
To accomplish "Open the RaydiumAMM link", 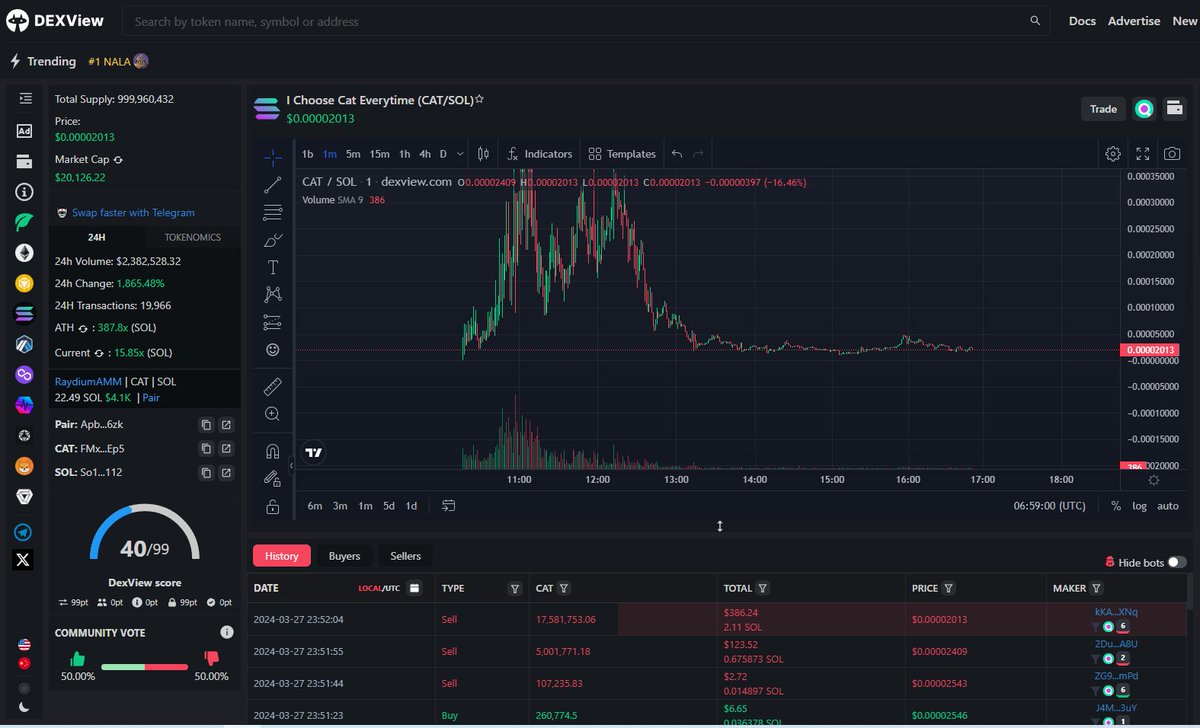I will point(88,382).
